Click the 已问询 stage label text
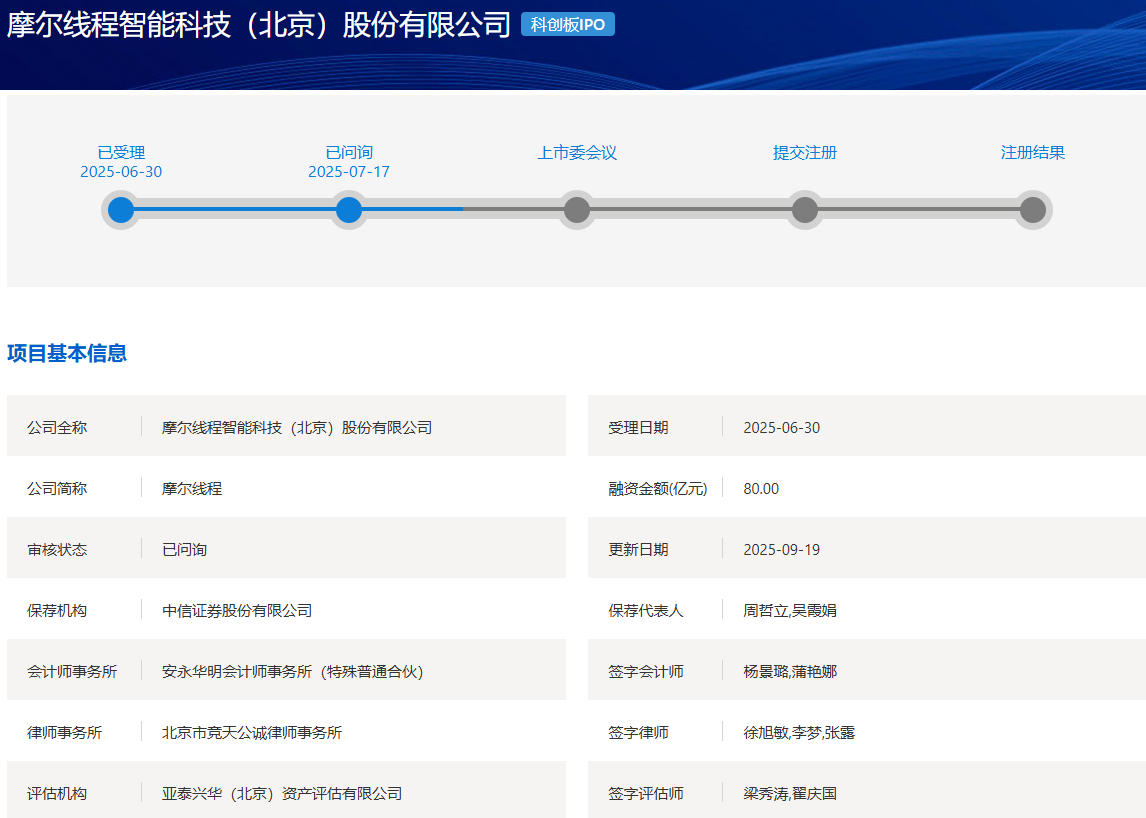1146x818 pixels. click(349, 153)
